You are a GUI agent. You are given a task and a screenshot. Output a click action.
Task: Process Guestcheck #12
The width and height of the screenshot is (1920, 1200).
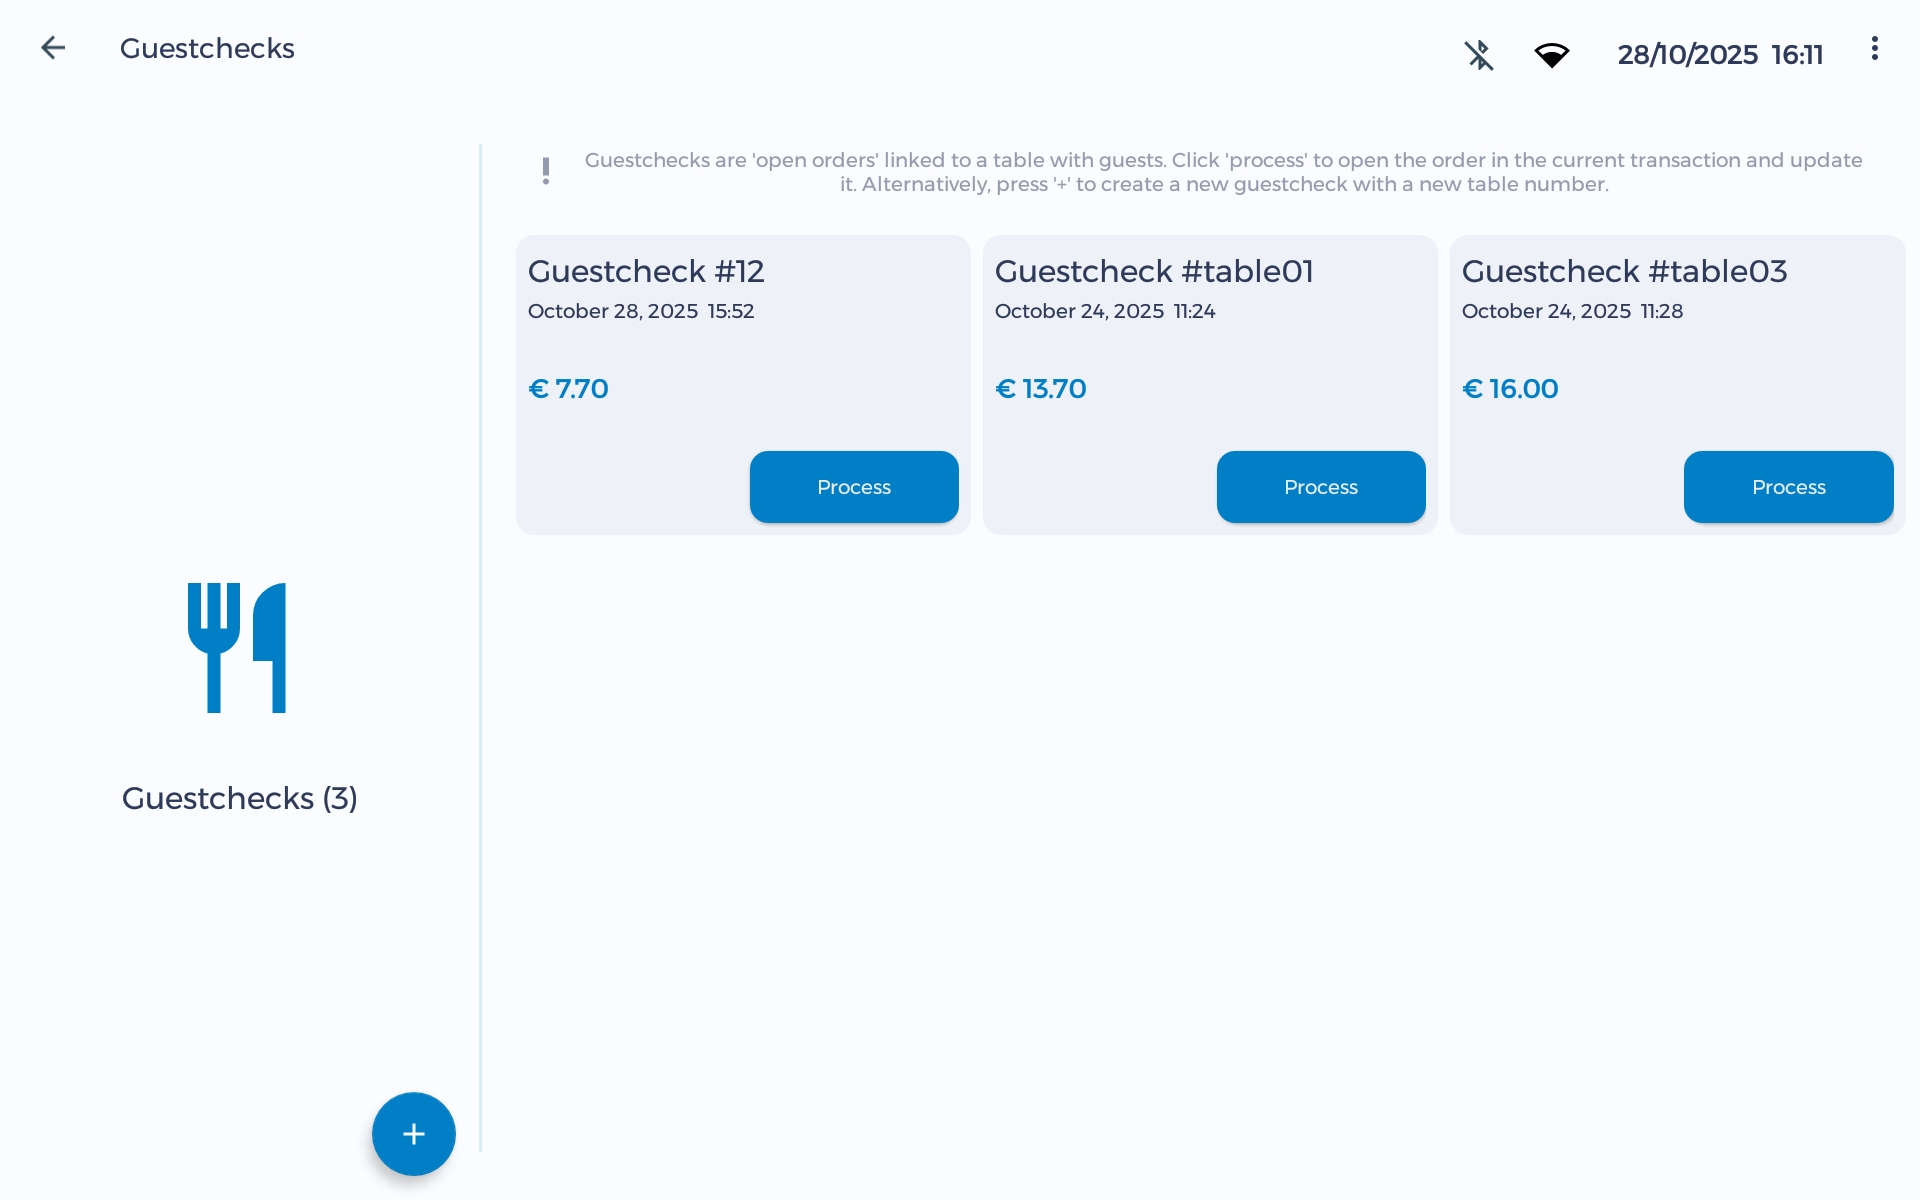tap(853, 487)
